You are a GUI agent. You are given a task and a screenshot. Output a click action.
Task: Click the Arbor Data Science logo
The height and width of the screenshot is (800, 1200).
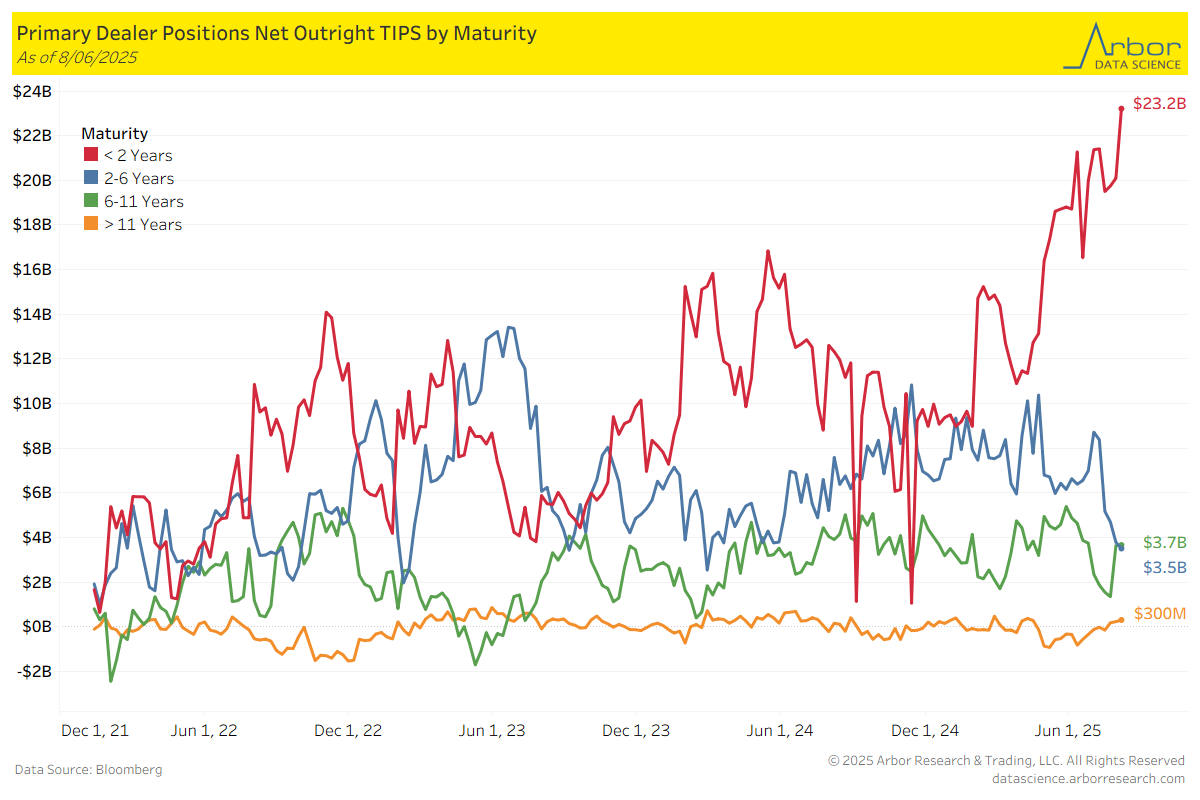pos(1123,45)
